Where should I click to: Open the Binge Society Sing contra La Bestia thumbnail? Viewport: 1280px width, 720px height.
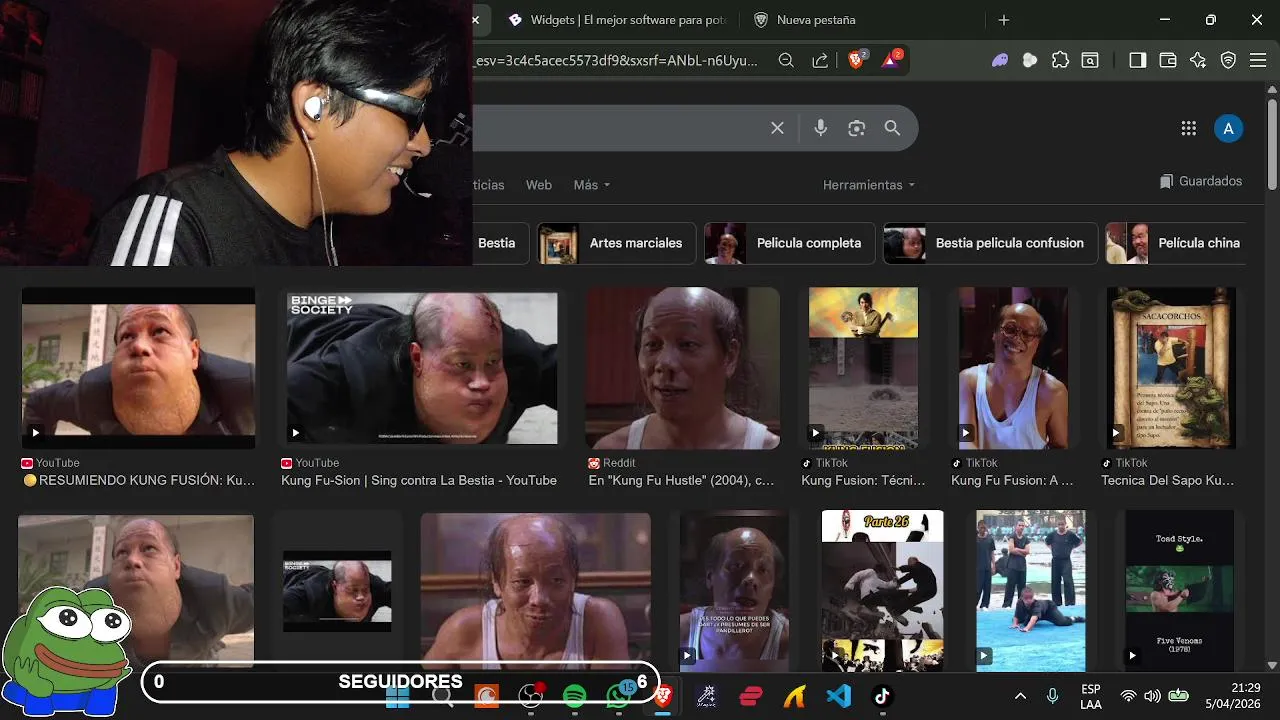pos(422,368)
